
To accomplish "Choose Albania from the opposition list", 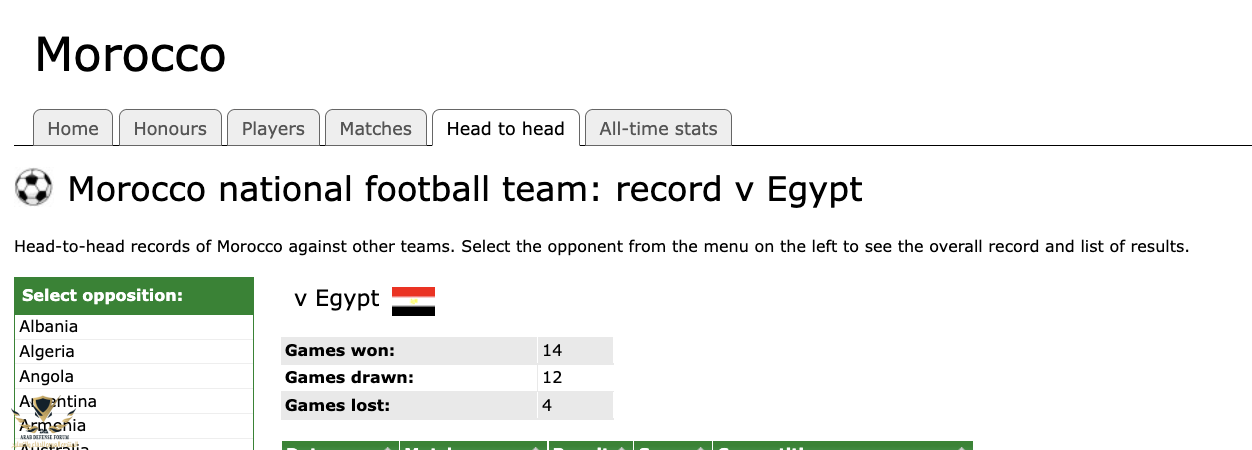I will click(134, 326).
